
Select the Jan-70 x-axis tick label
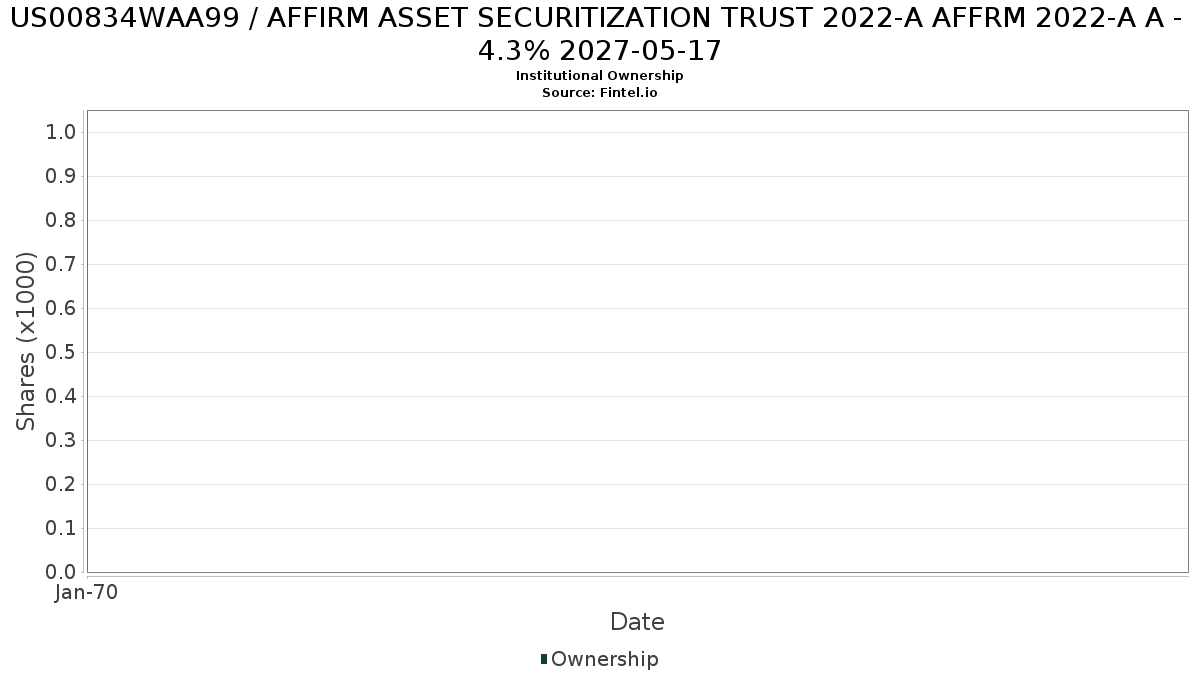87,592
